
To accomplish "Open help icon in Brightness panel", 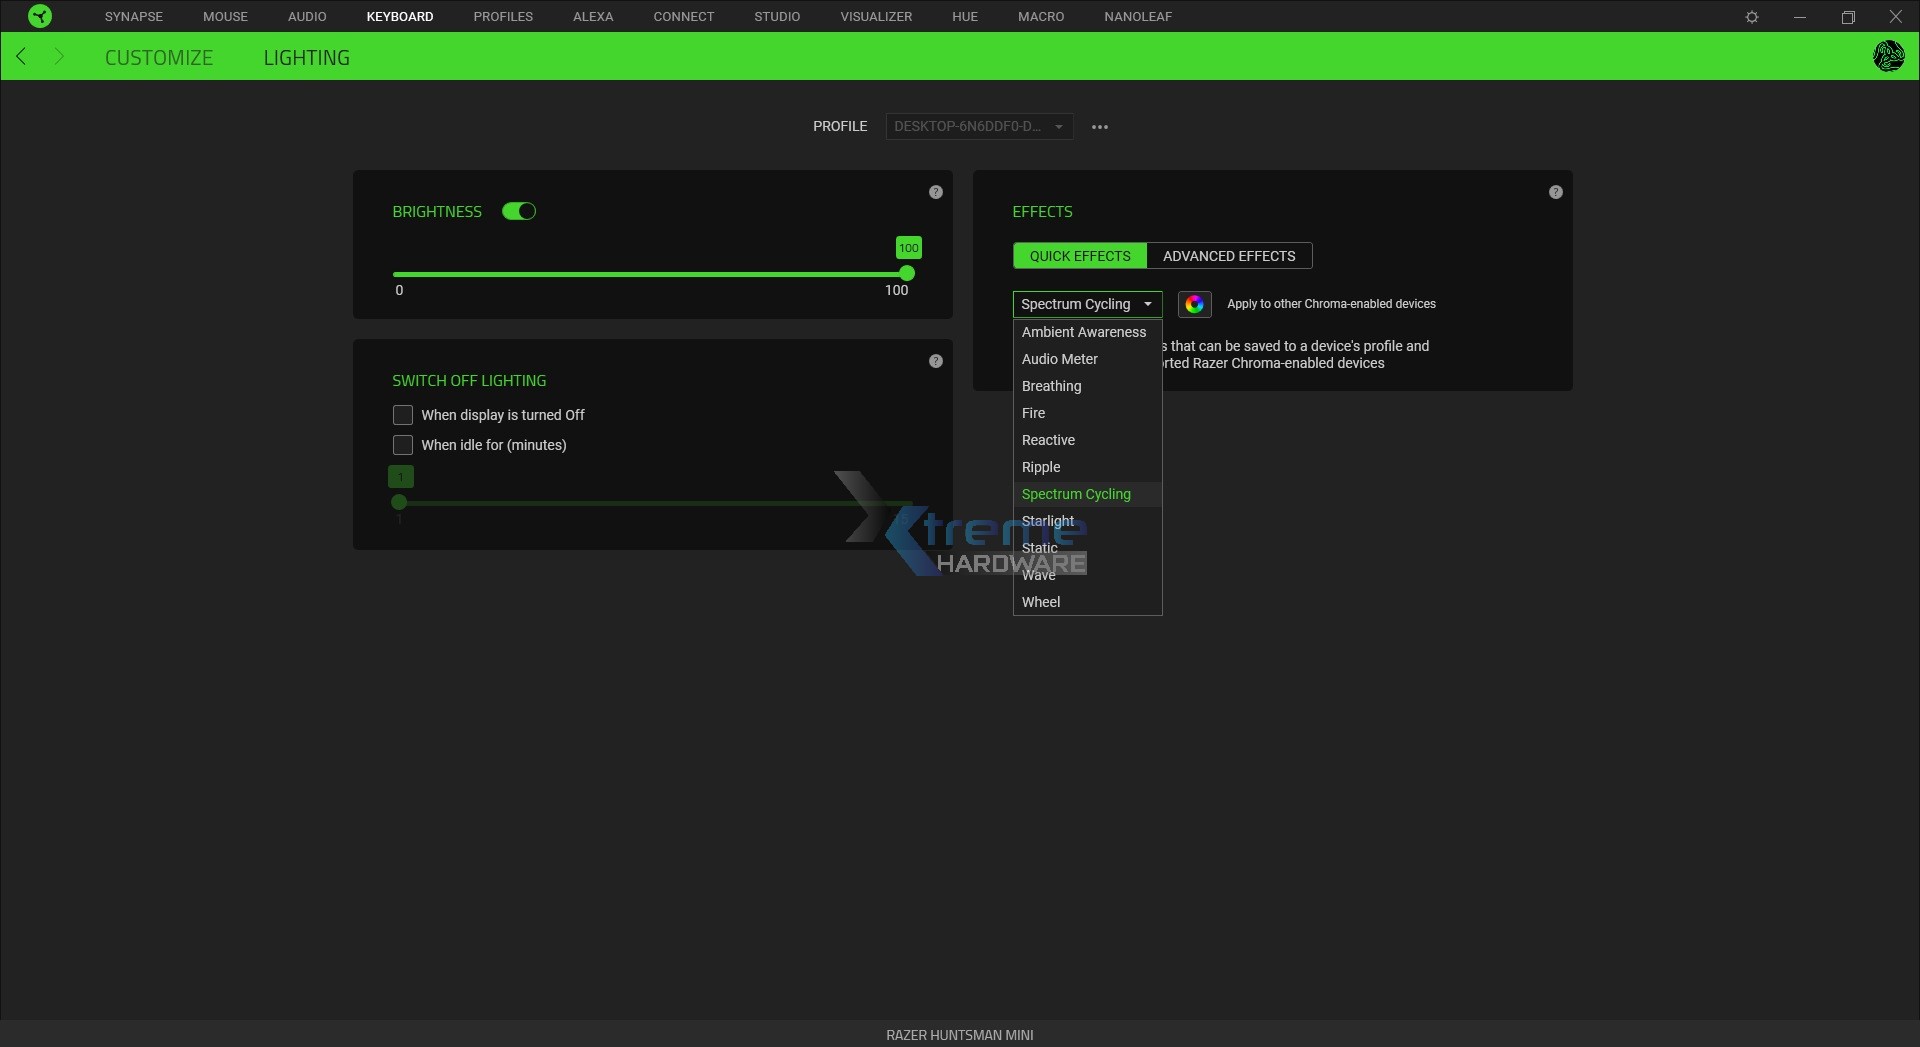I will [935, 192].
